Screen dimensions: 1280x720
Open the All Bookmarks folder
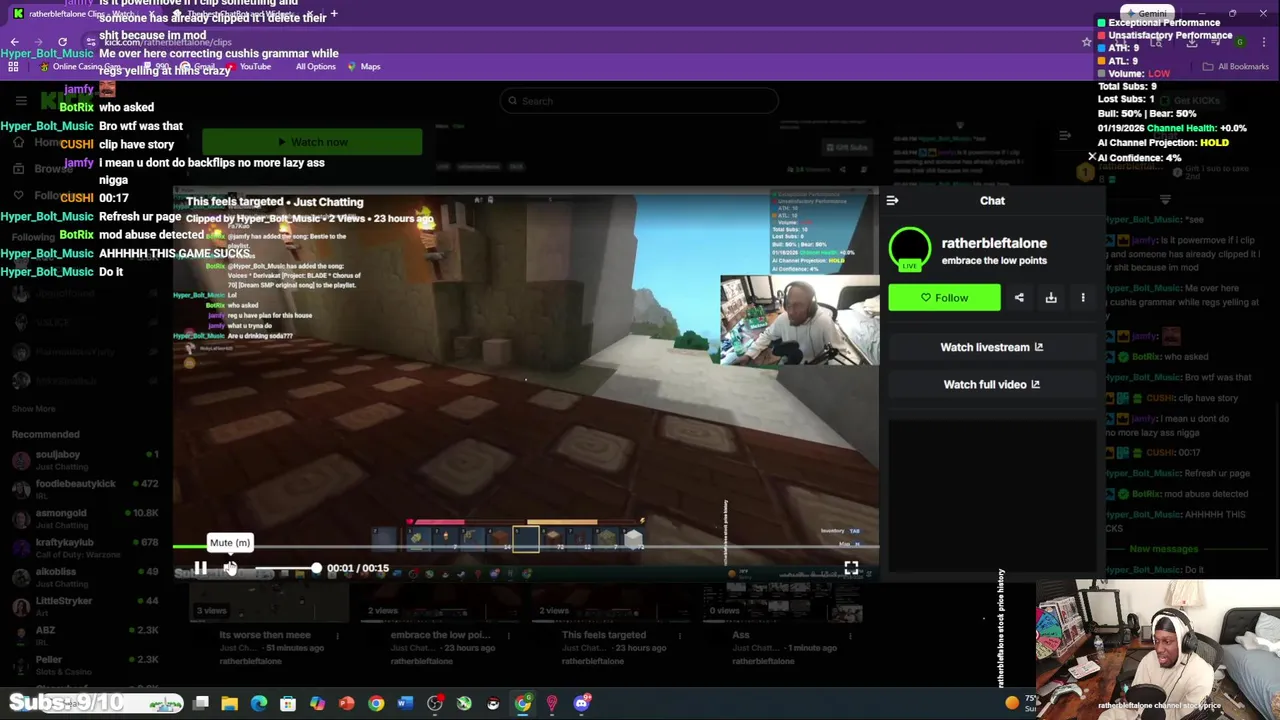pos(1236,67)
